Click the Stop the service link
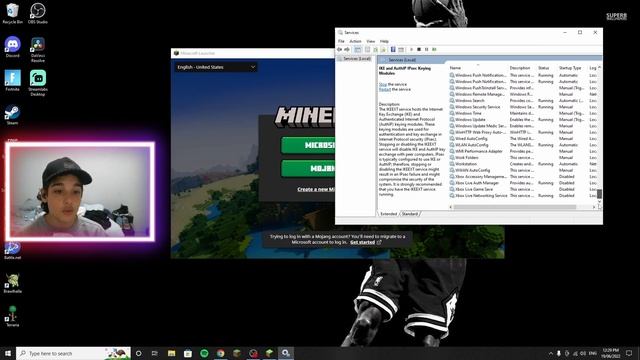Viewport: 640px width, 360px height. click(382, 84)
